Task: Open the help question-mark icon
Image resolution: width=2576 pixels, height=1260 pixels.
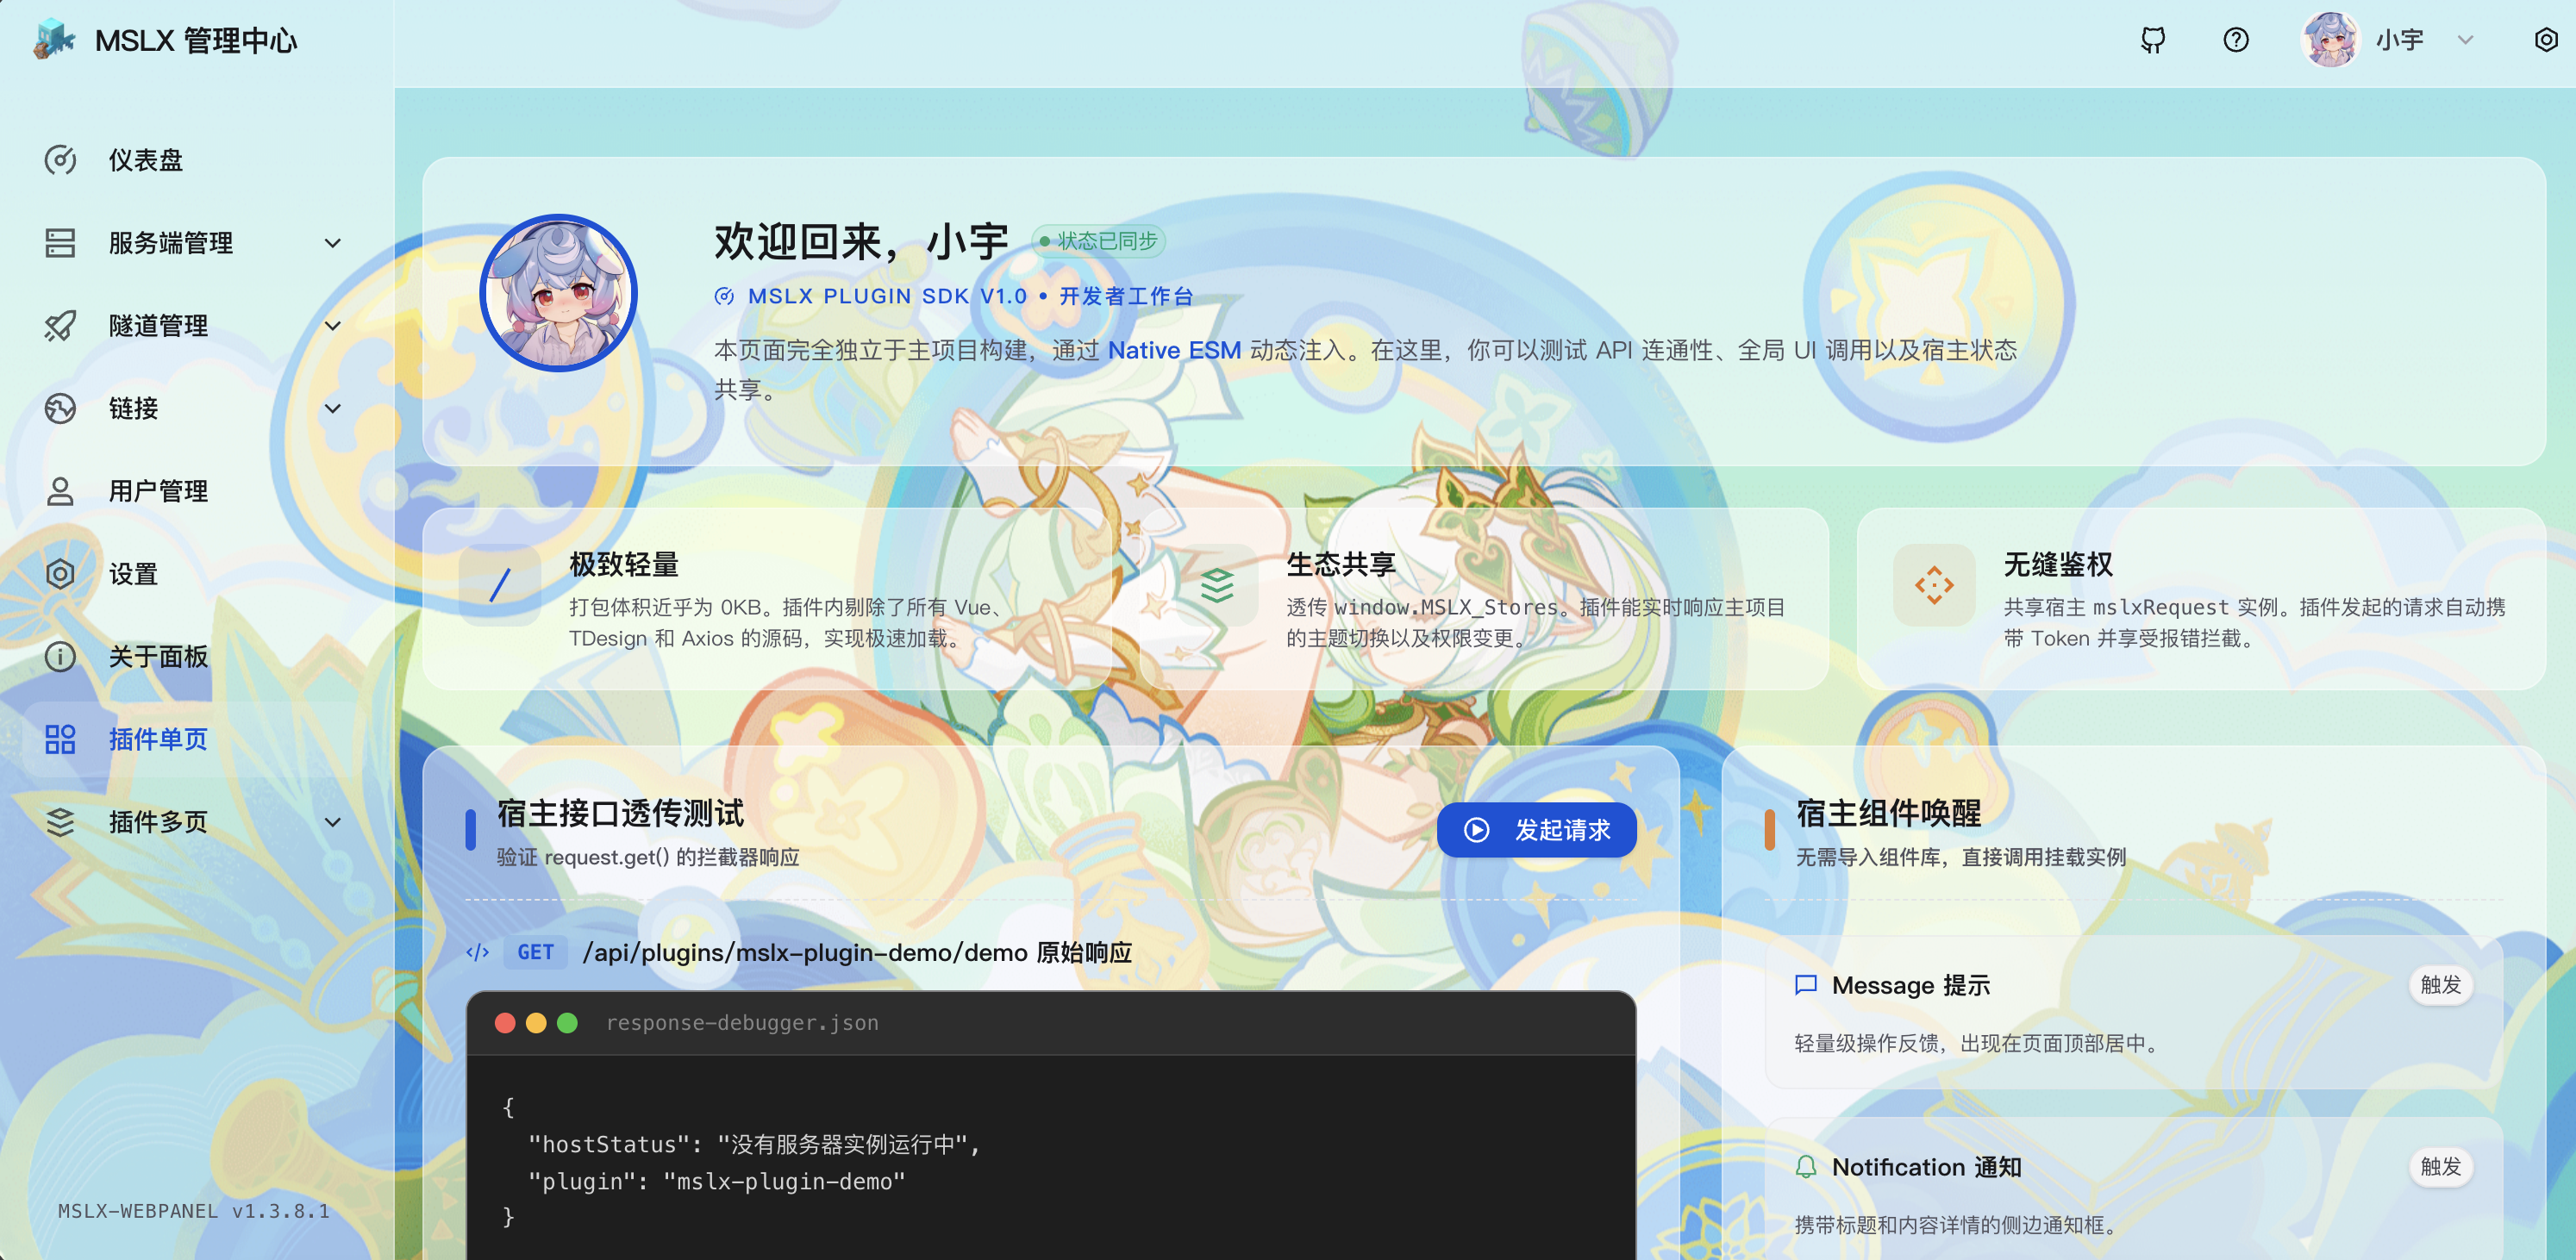Action: pyautogui.click(x=2236, y=40)
